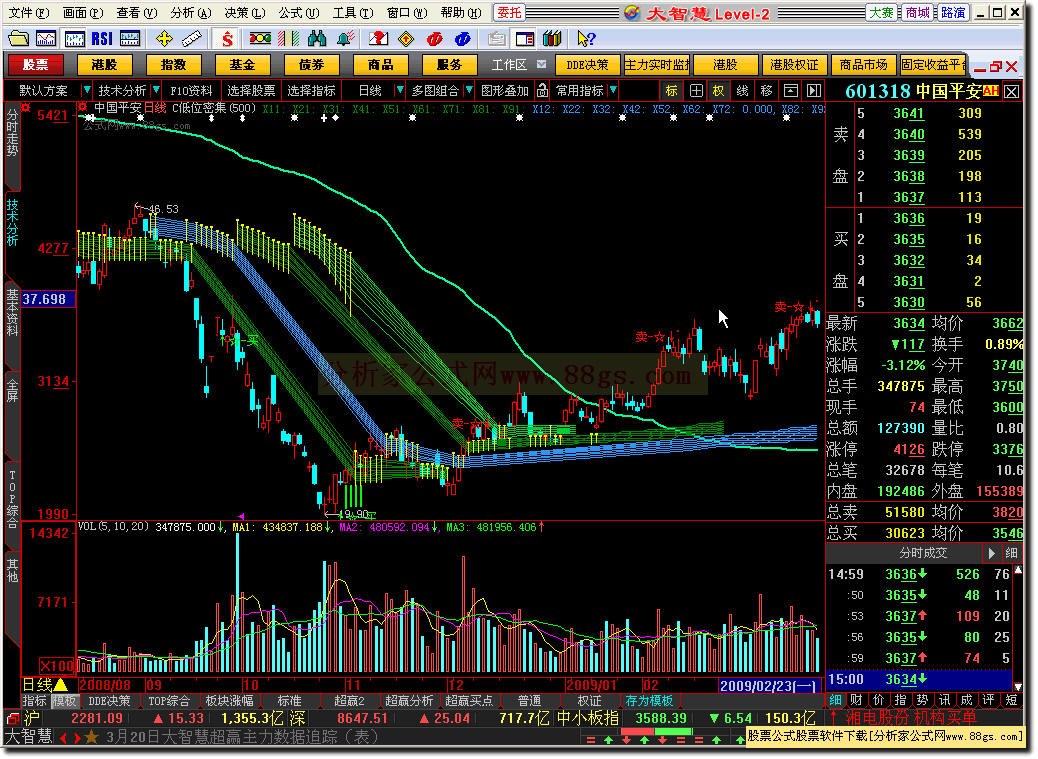Click the crosshair grid icon

(696, 91)
